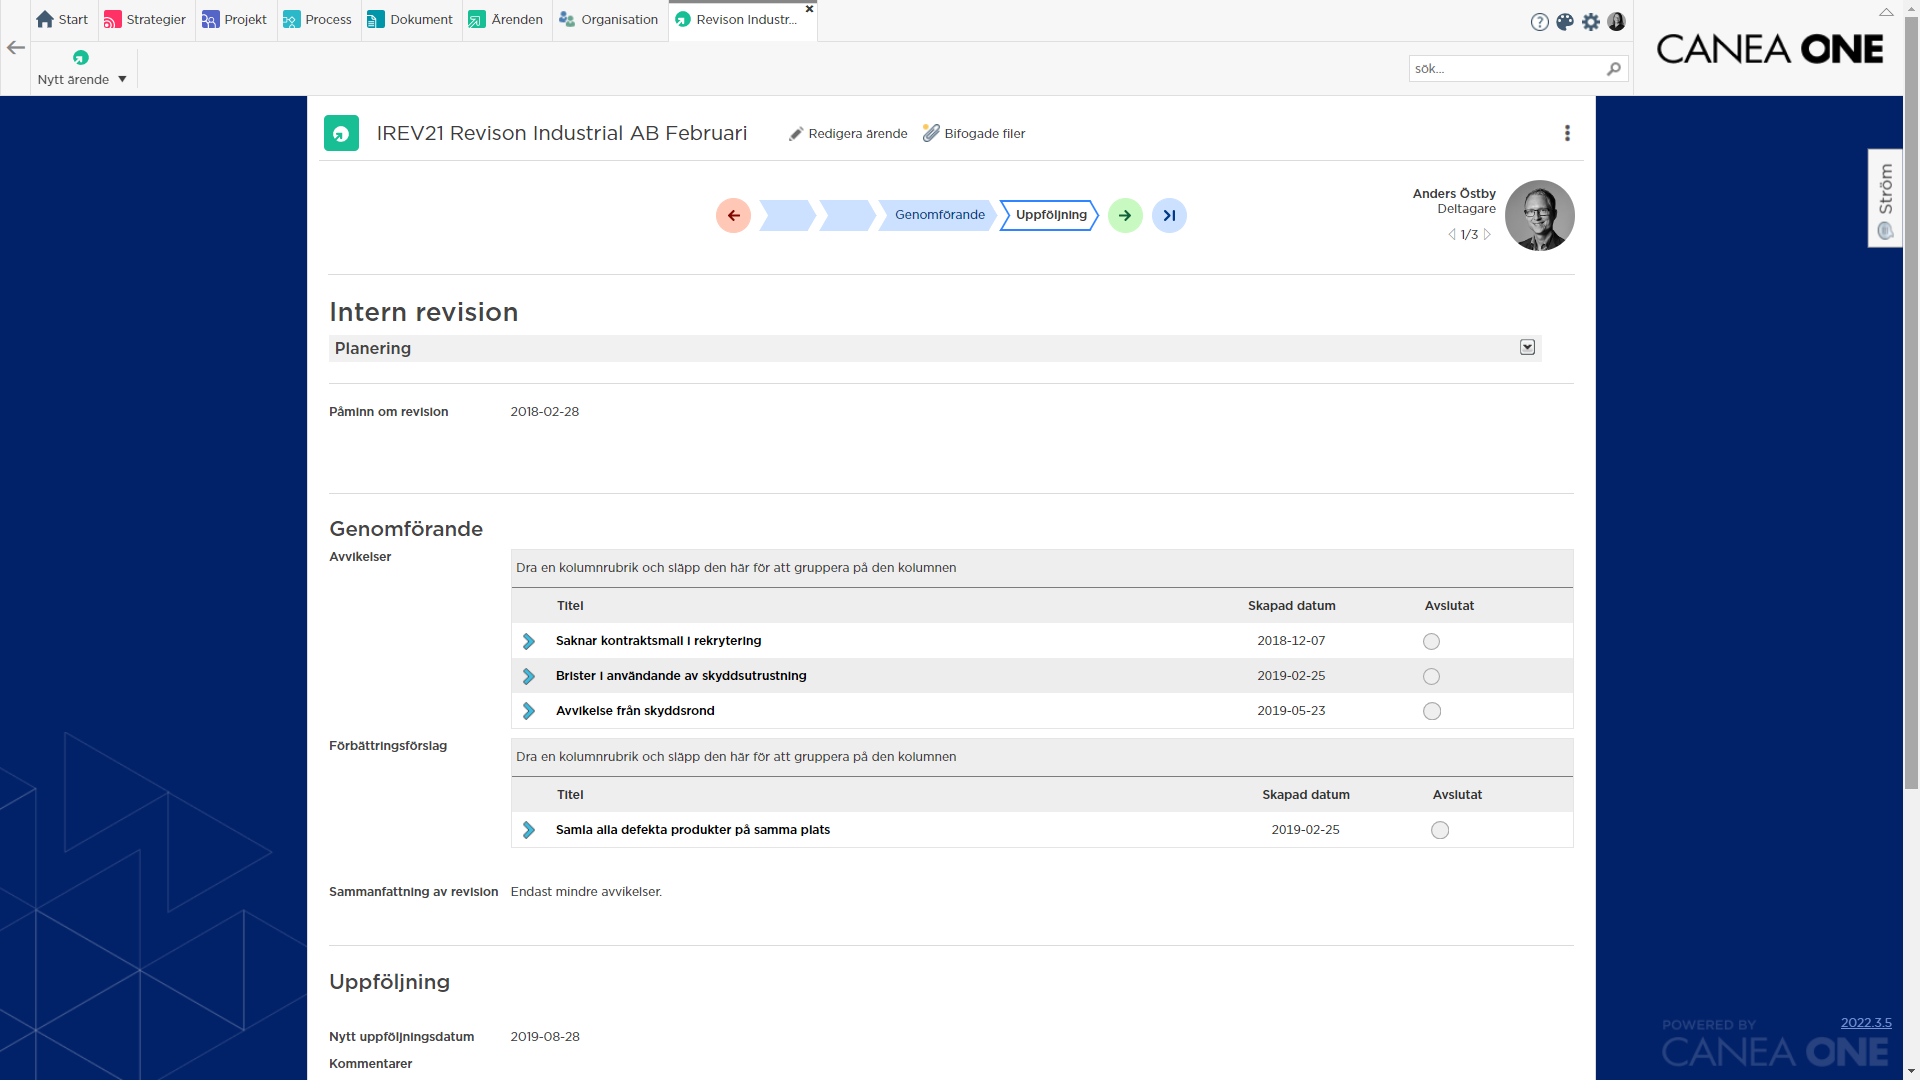Screen dimensions: 1920x1080
Task: Click the sök search field
Action: click(1500, 68)
